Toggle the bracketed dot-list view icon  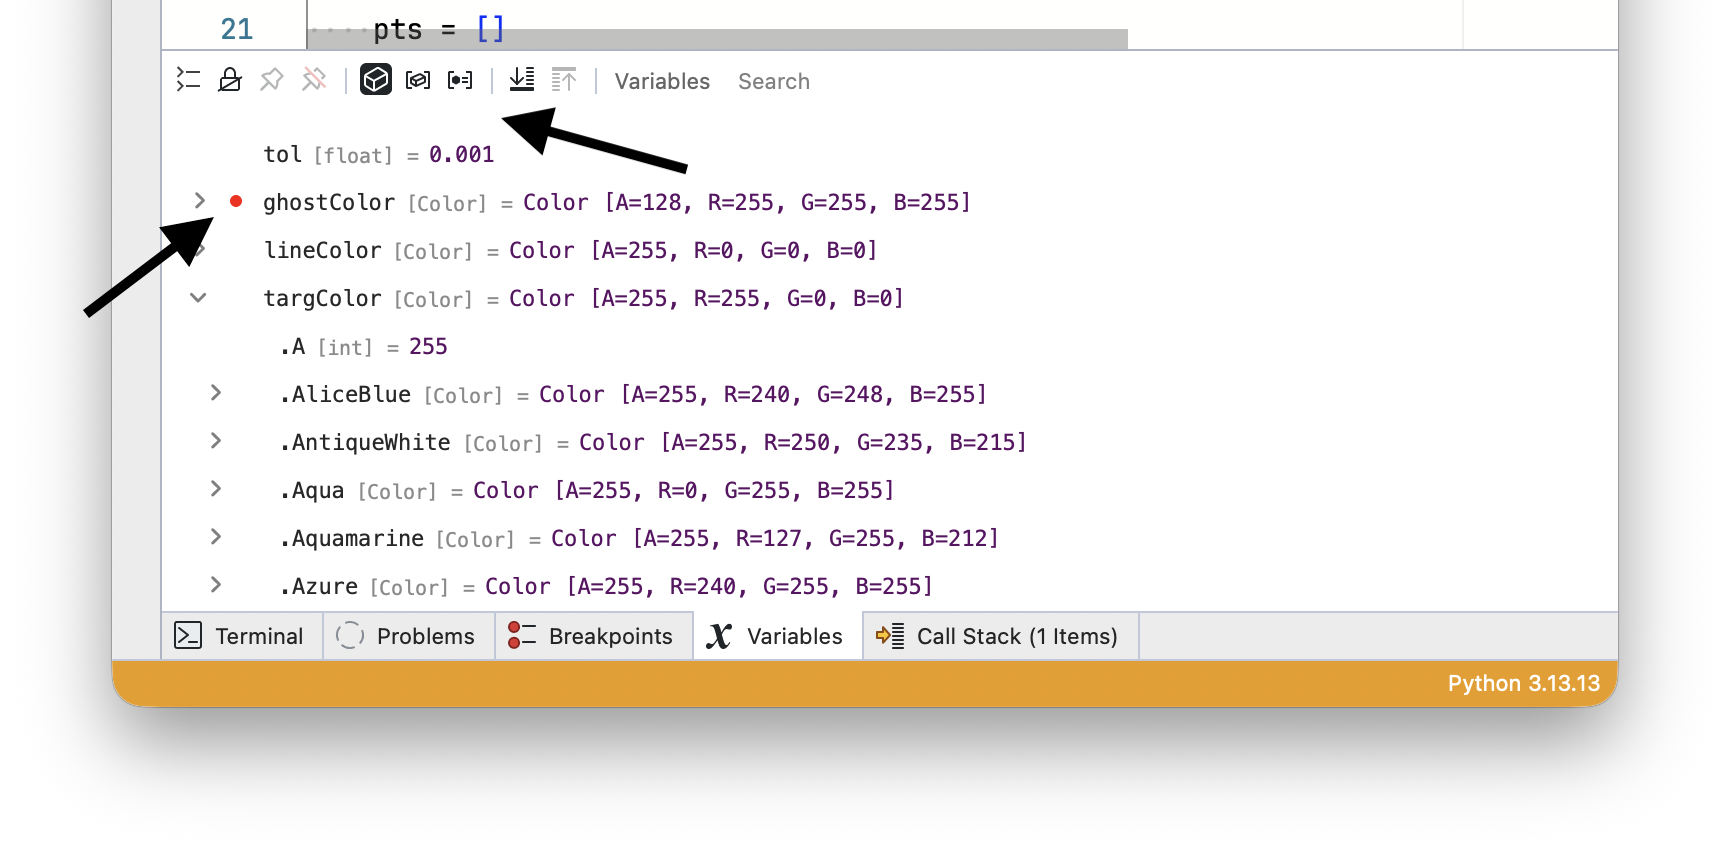(460, 80)
